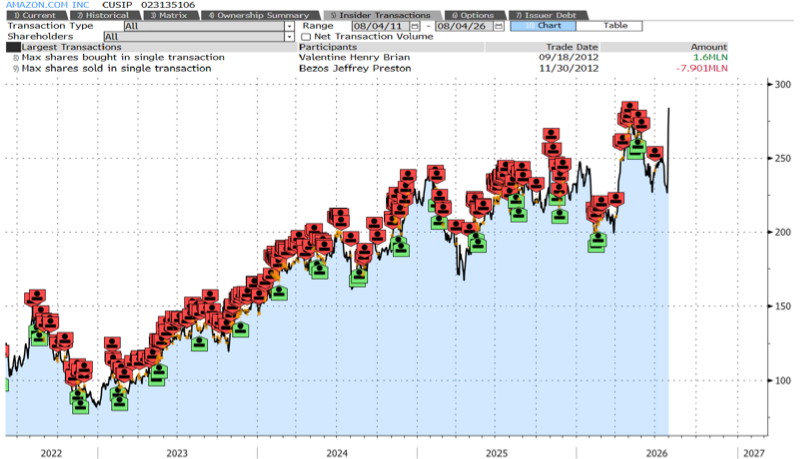
Task: Click the Range start date field 08/04/11
Action: 380,26
